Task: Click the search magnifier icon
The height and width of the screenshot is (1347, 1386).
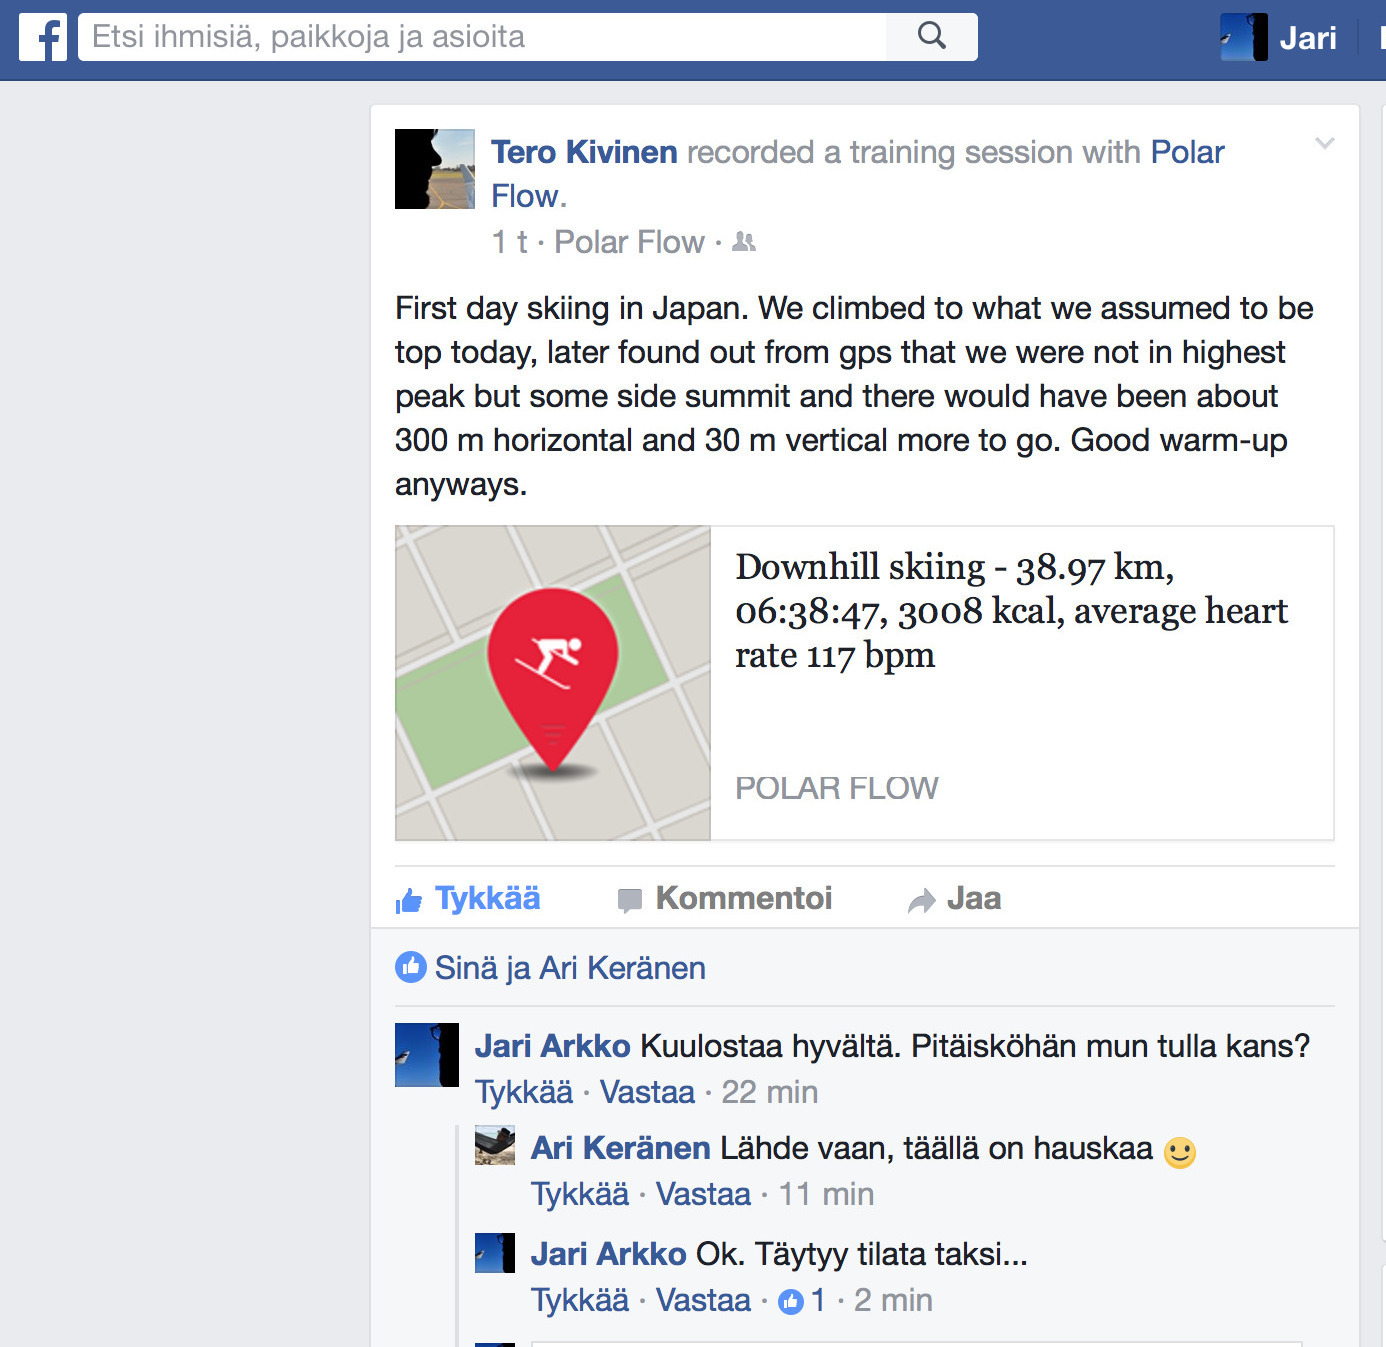Action: coord(931,36)
